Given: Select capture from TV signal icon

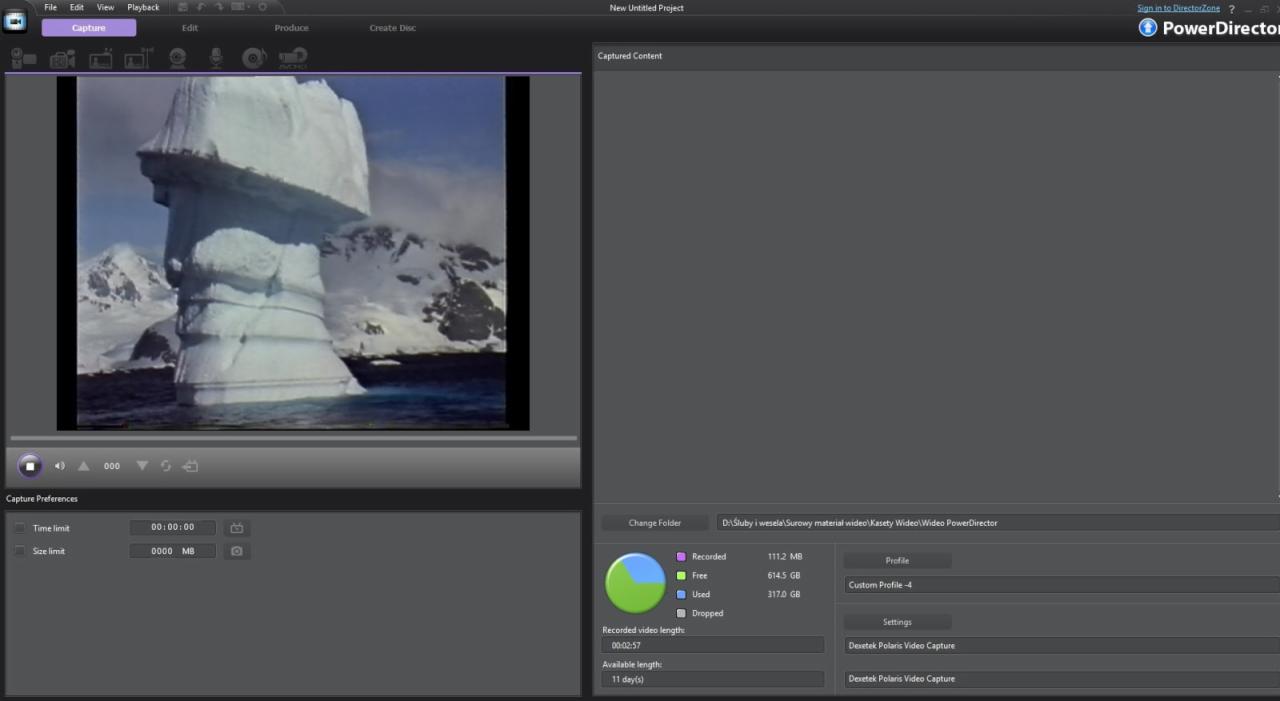Looking at the screenshot, I should [100, 59].
